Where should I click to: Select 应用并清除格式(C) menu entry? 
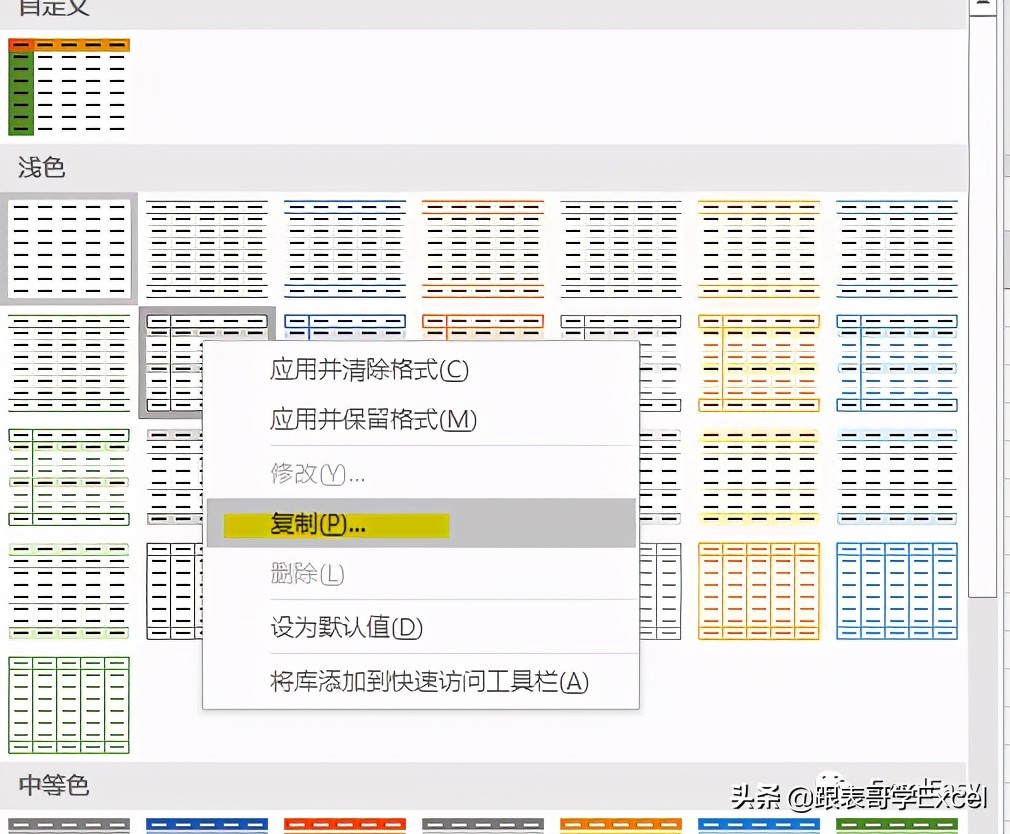click(x=421, y=370)
